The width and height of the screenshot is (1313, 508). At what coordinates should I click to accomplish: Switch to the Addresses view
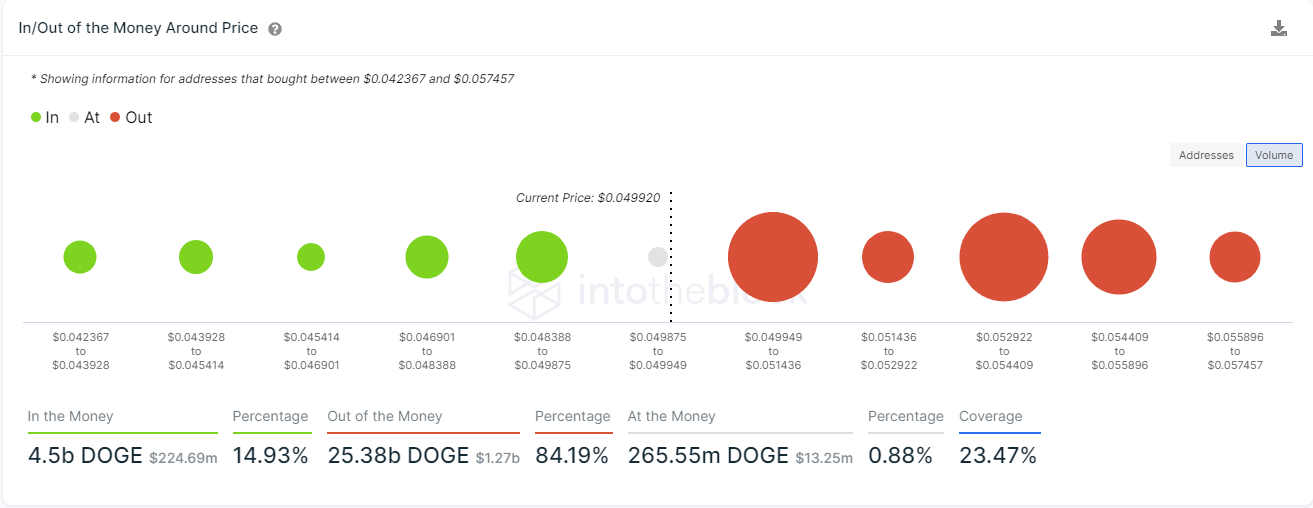tap(1206, 155)
